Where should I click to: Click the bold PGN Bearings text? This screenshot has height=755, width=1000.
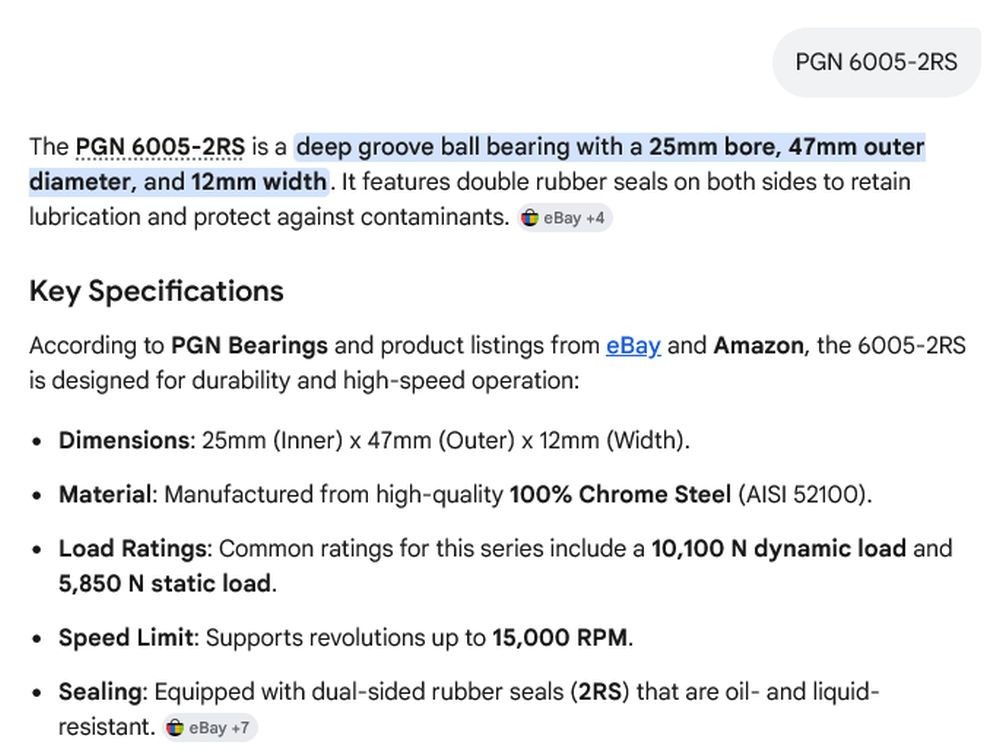coord(249,346)
